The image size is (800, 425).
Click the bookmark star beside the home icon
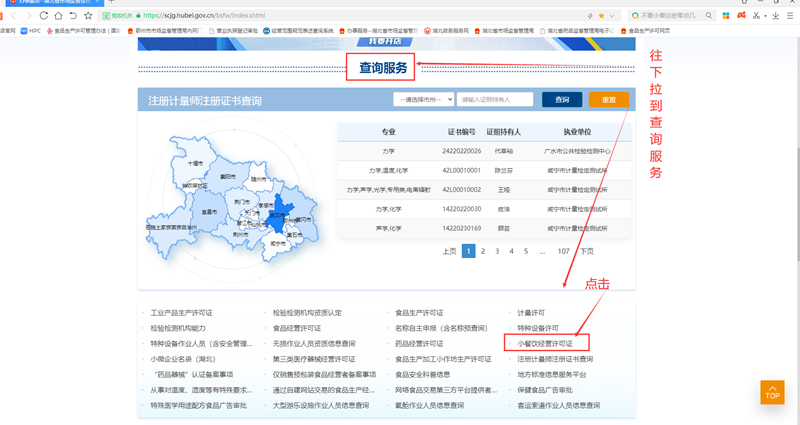[88, 16]
